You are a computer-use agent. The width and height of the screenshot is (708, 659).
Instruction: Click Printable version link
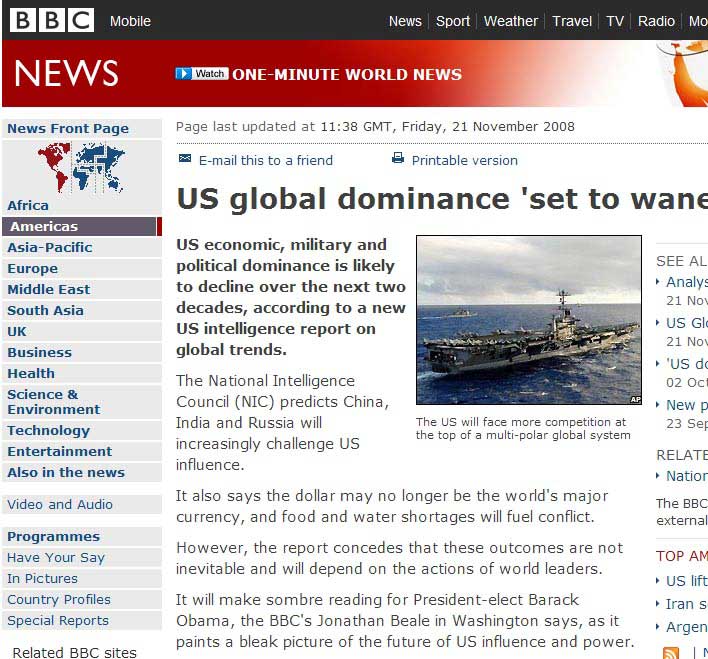(x=465, y=160)
